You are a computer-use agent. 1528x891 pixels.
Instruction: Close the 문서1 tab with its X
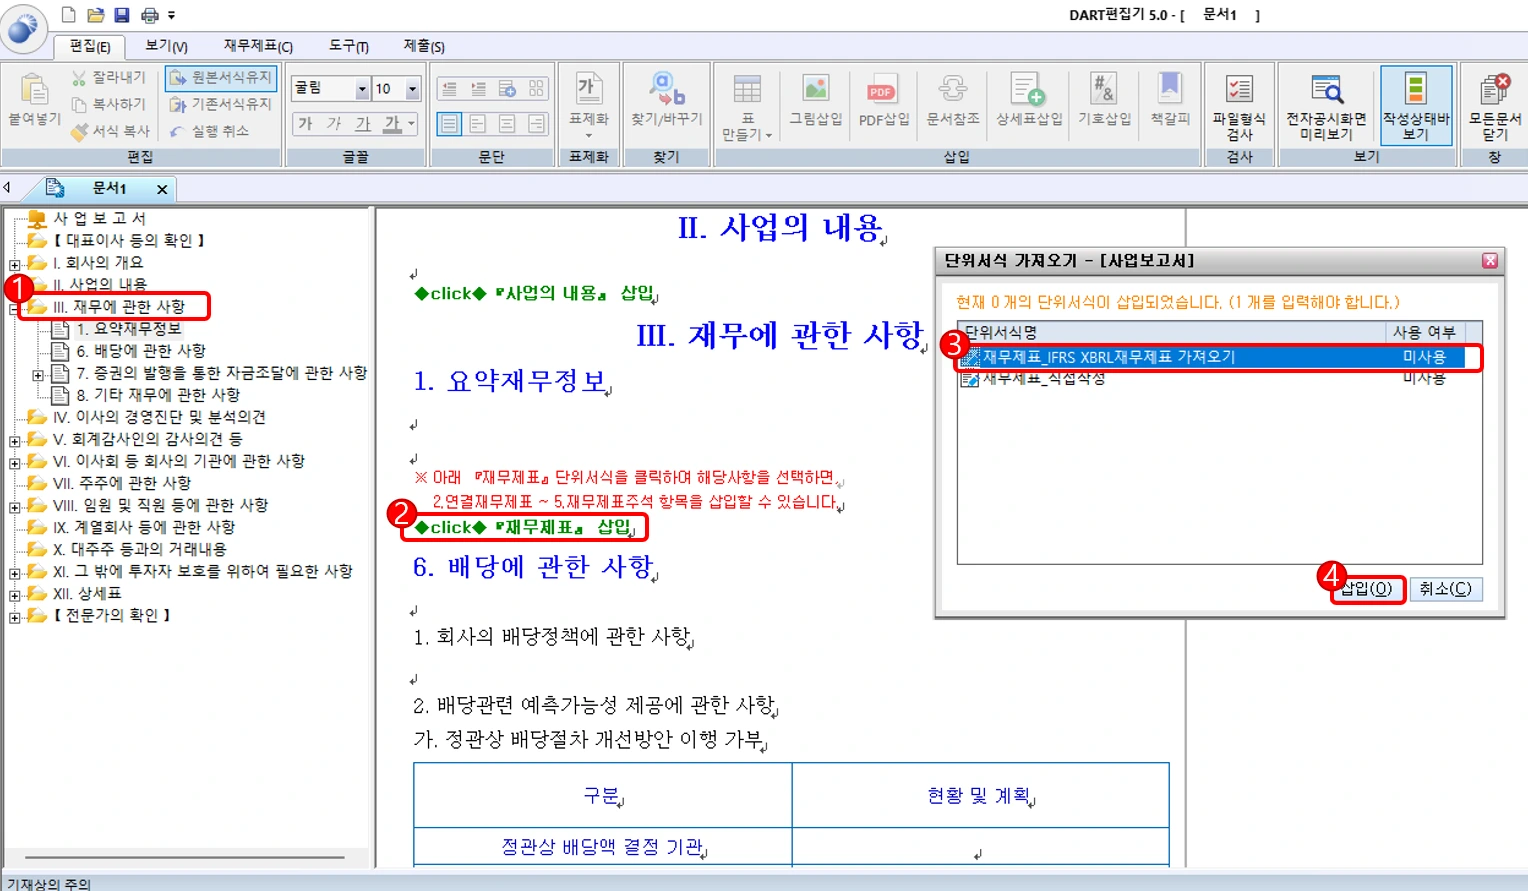[161, 189]
